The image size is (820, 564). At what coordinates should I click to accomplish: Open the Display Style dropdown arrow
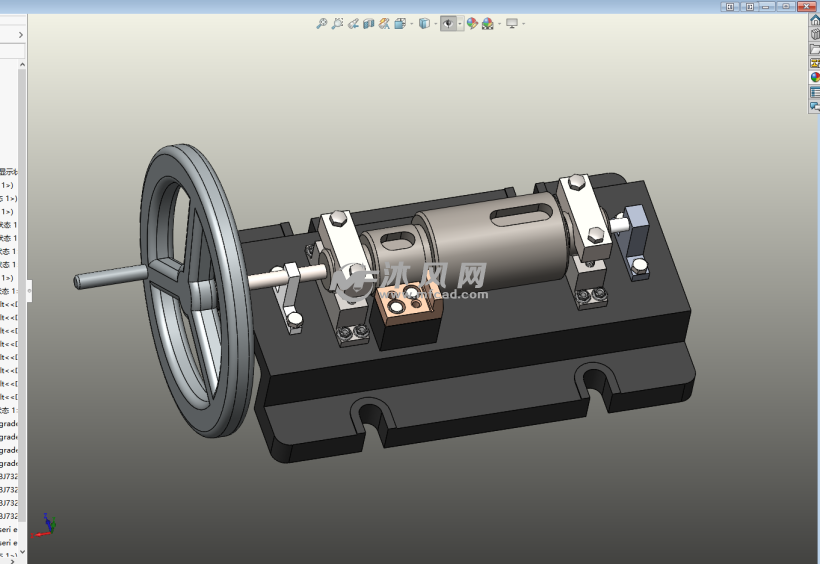pyautogui.click(x=434, y=23)
